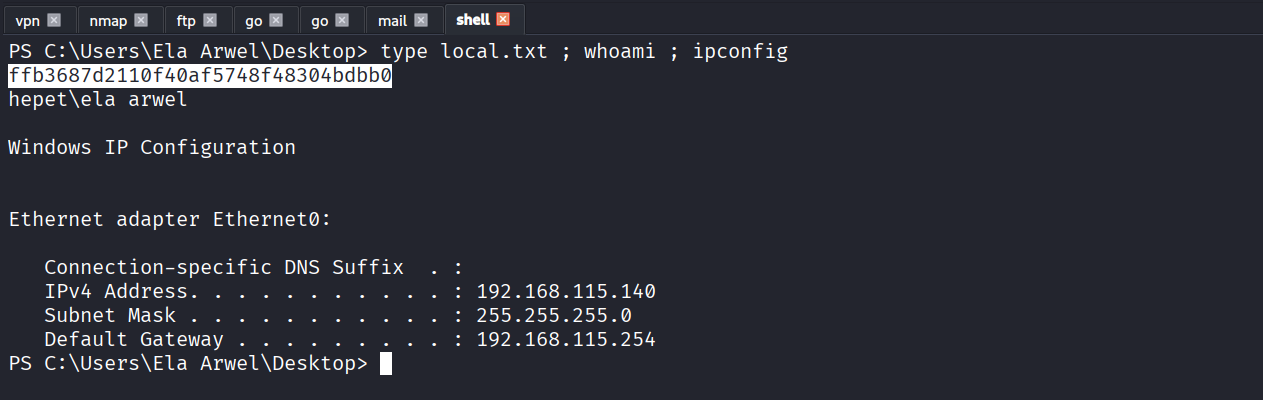The width and height of the screenshot is (1263, 400).
Task: Click the terminal cursor at the last prompt
Action: 386,364
